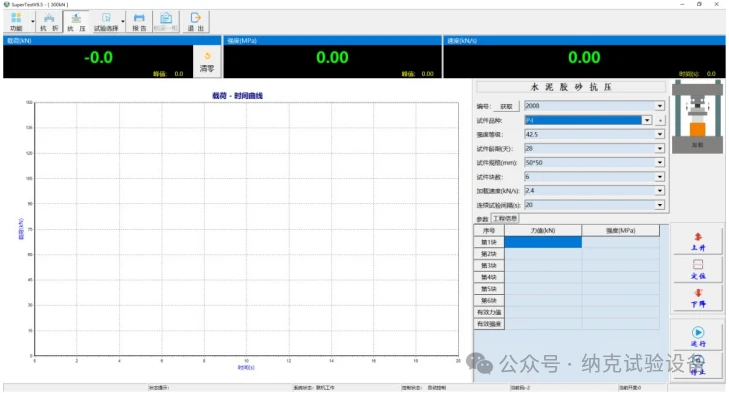Select the highlighted 第1块 force cell

543,242
